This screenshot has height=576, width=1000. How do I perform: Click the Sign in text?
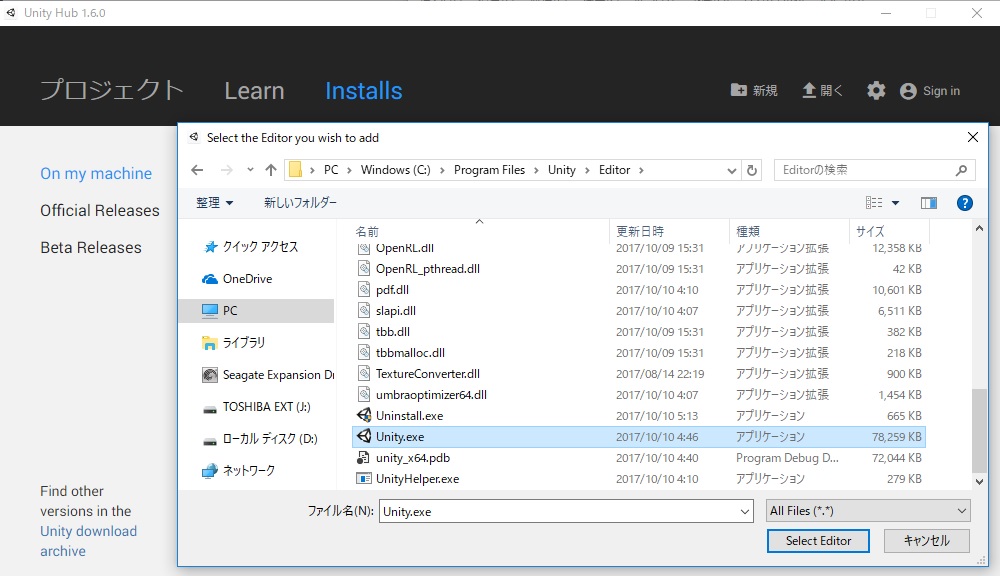pyautogui.click(x=941, y=91)
